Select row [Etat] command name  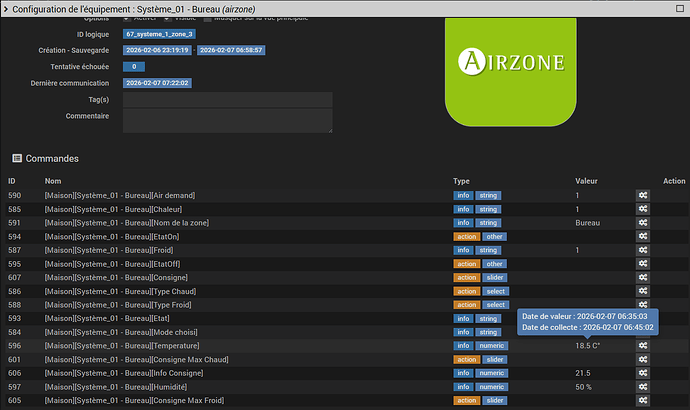tap(107, 318)
